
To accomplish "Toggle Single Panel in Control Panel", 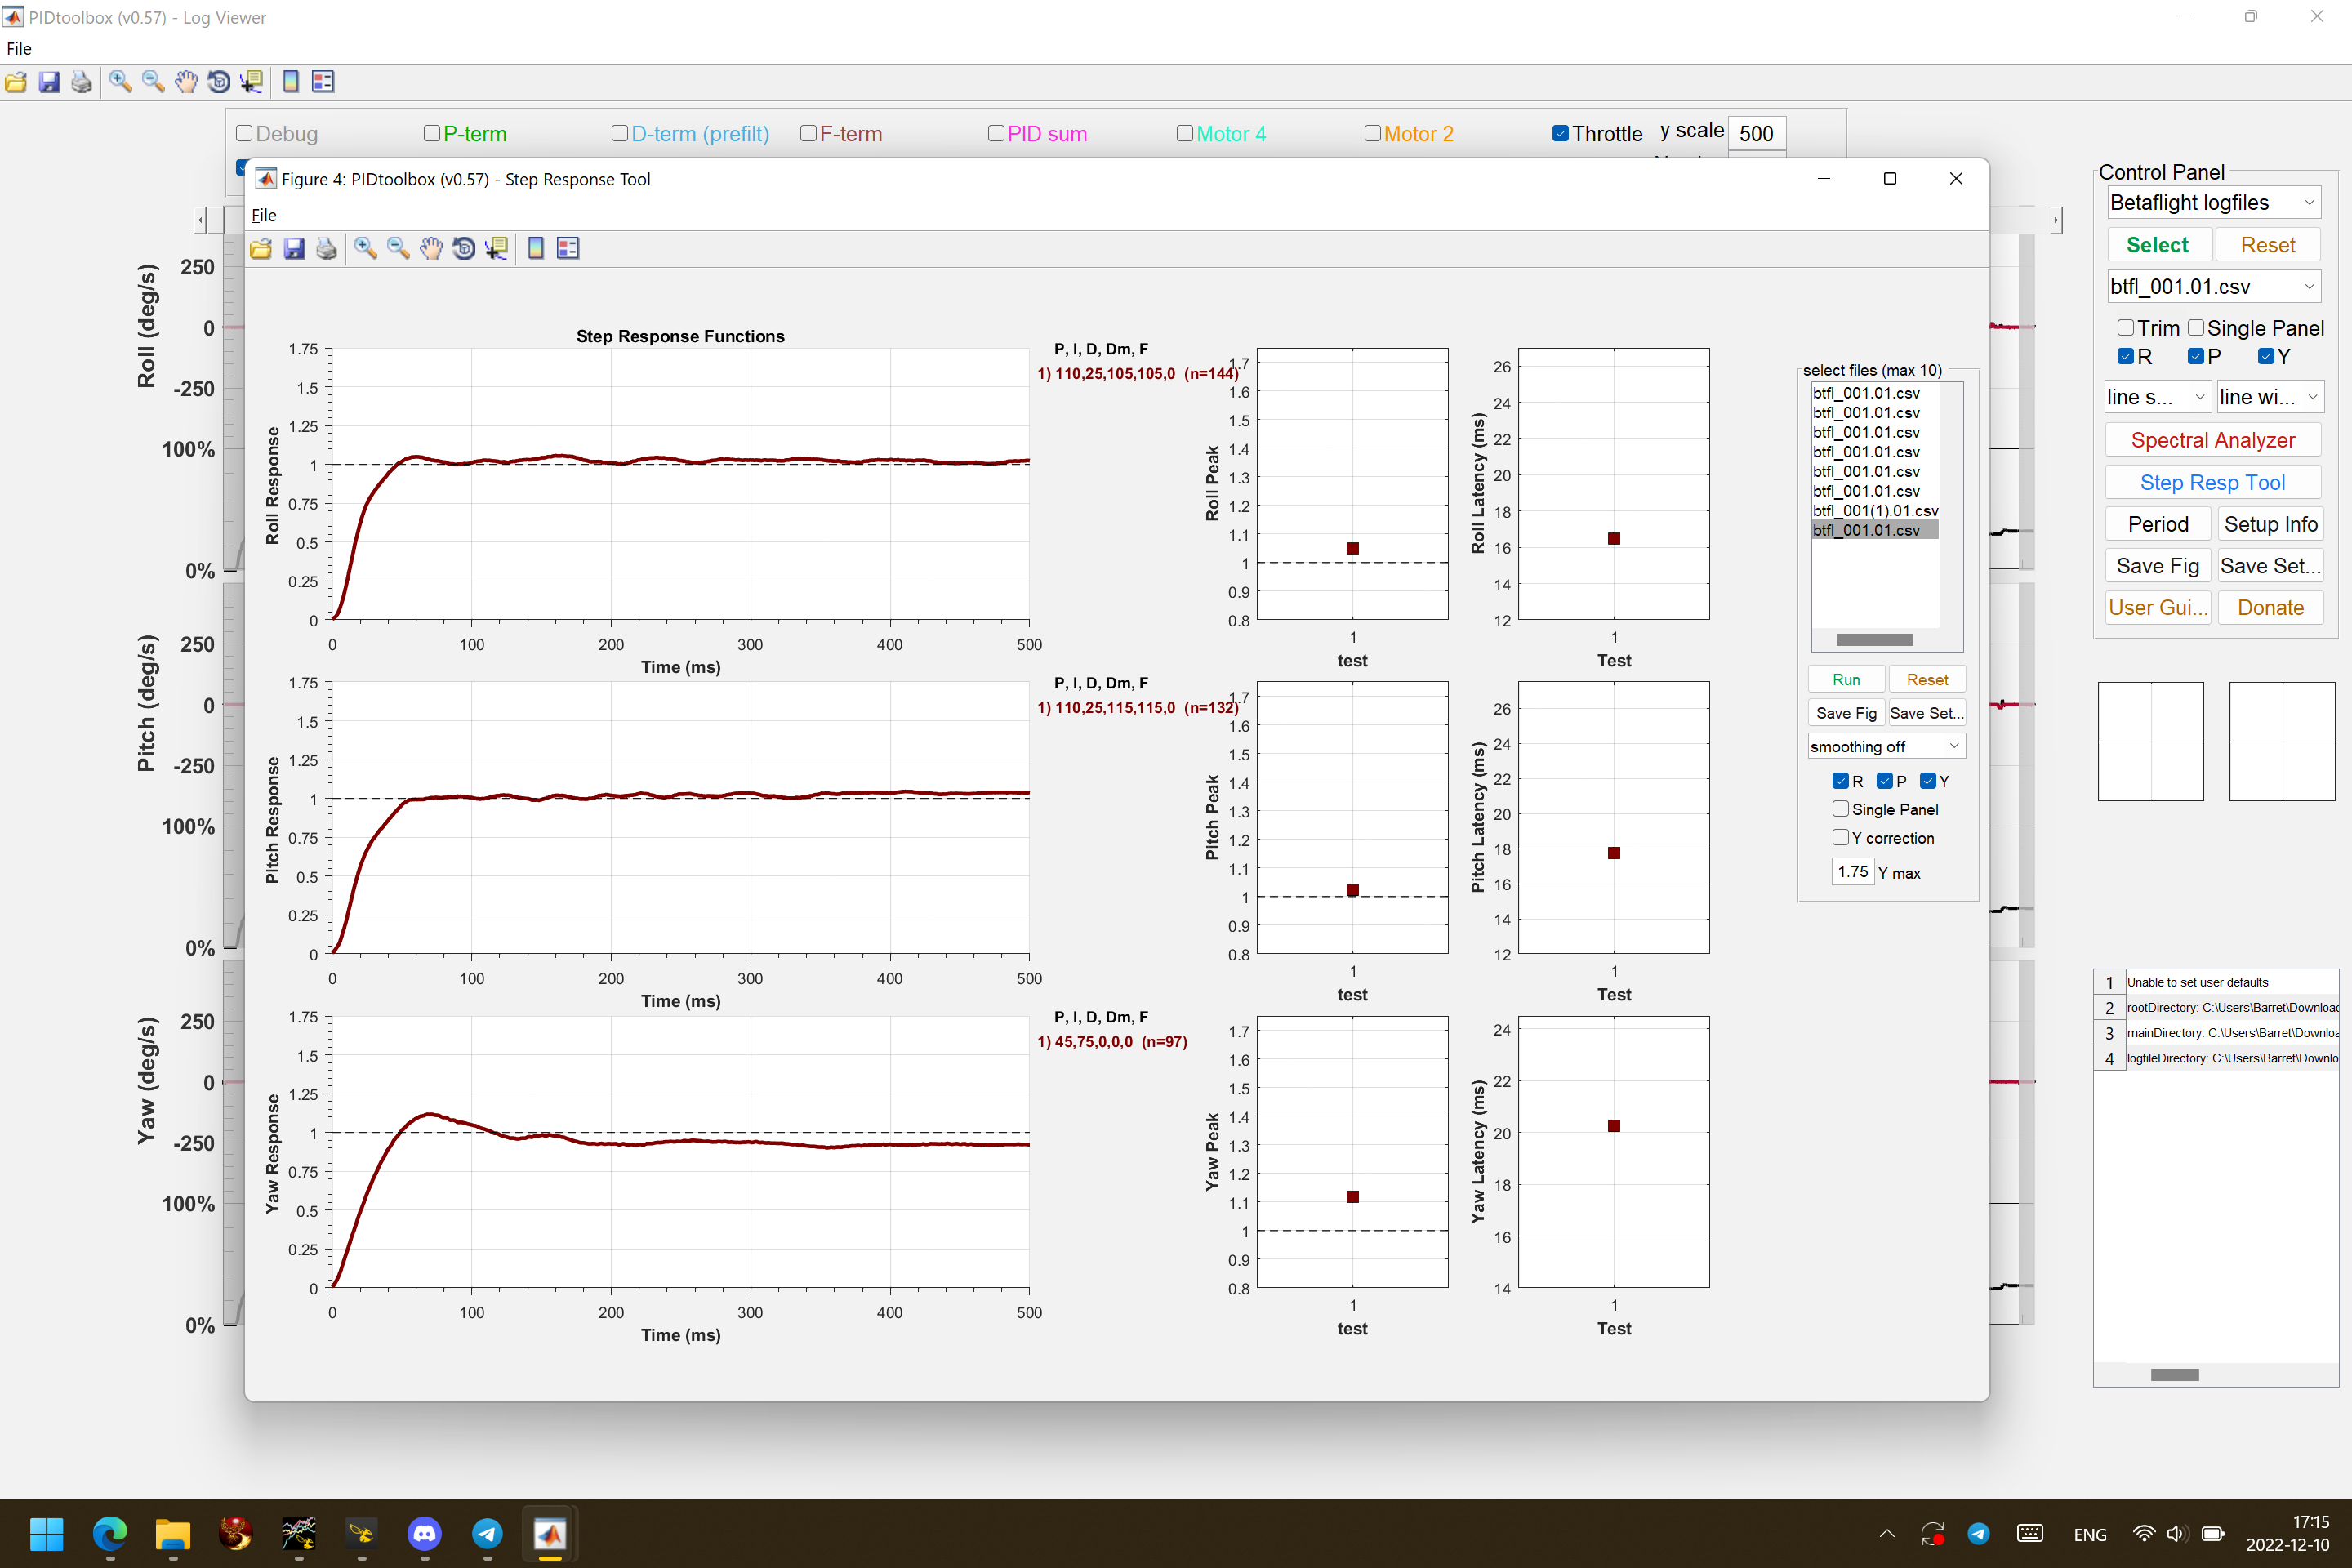I will click(2196, 328).
